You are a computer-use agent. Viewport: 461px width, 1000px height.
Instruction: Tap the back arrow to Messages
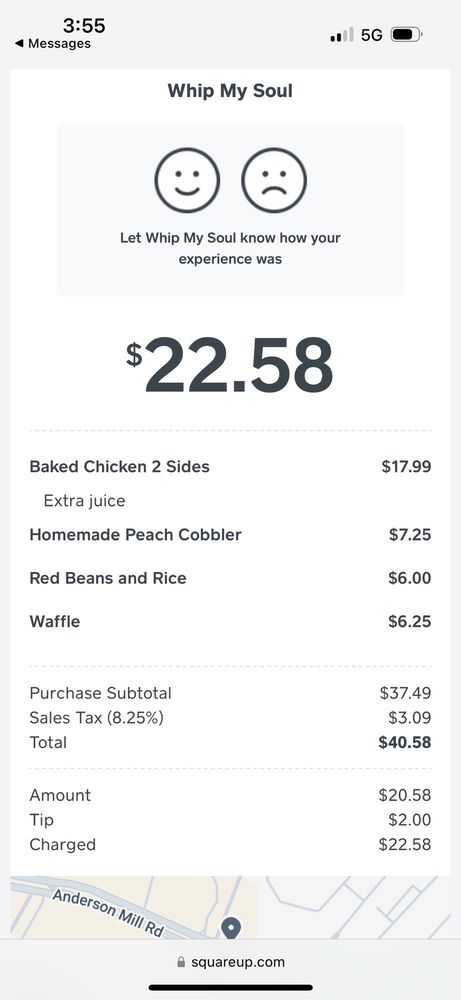[x=19, y=43]
